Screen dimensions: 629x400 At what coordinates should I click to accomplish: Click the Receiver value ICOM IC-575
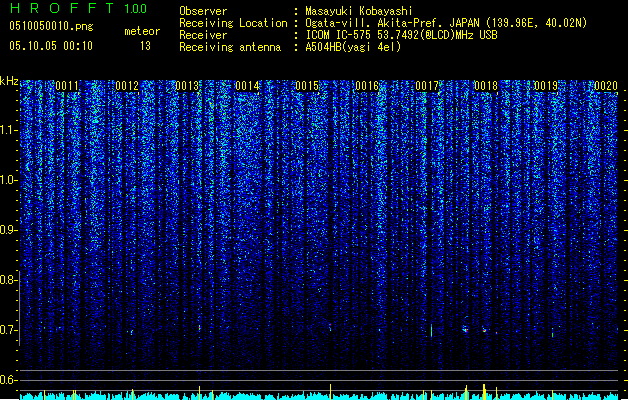(339, 35)
